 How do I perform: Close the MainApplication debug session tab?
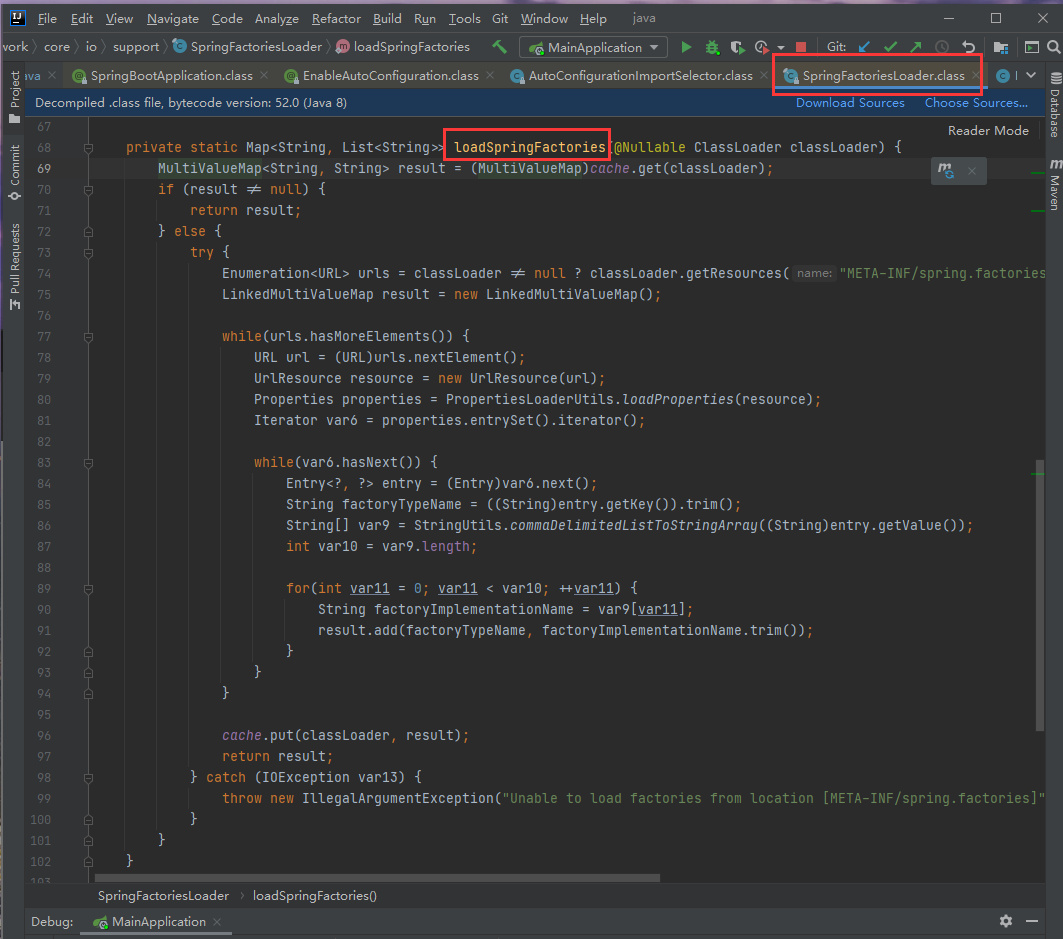pos(217,921)
